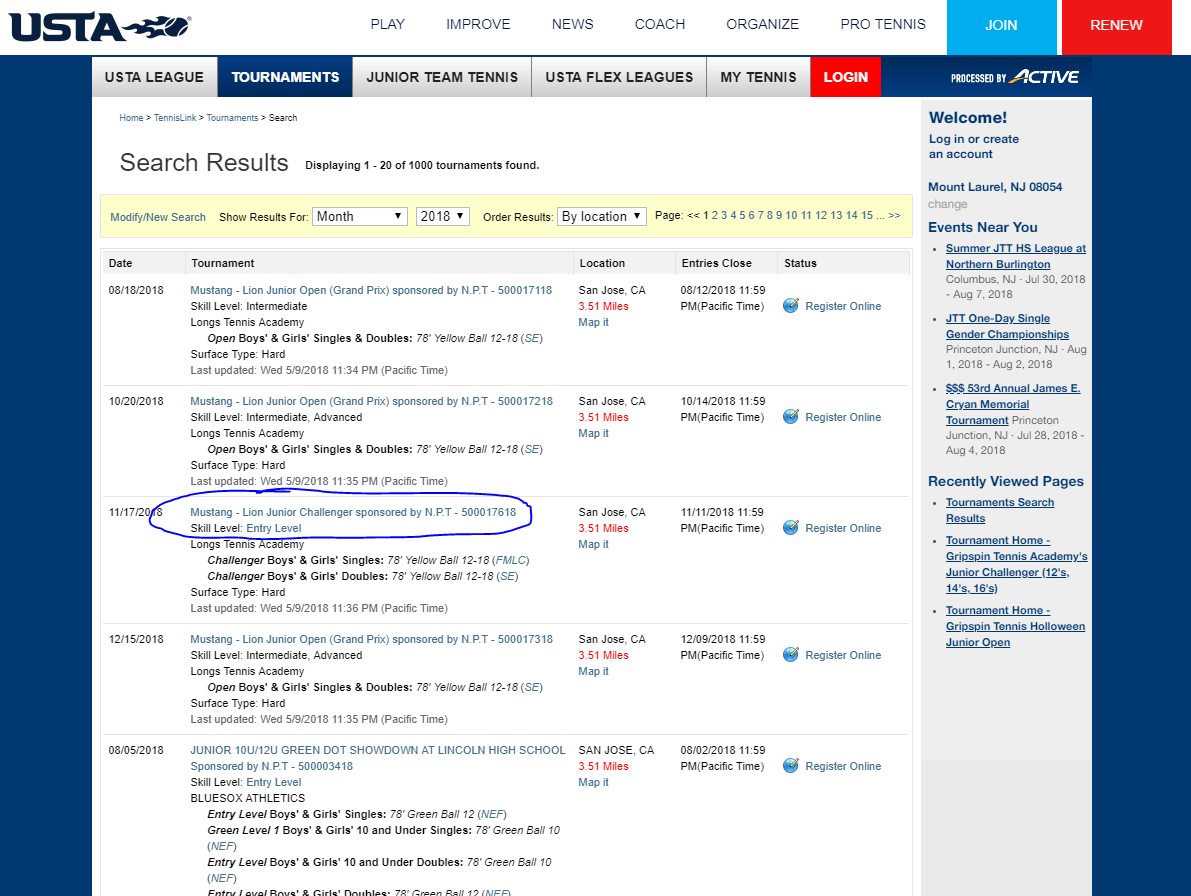Viewport: 1191px width, 896px height.
Task: Click the register icon for 11/17/2018 tournament
Action: (x=791, y=527)
